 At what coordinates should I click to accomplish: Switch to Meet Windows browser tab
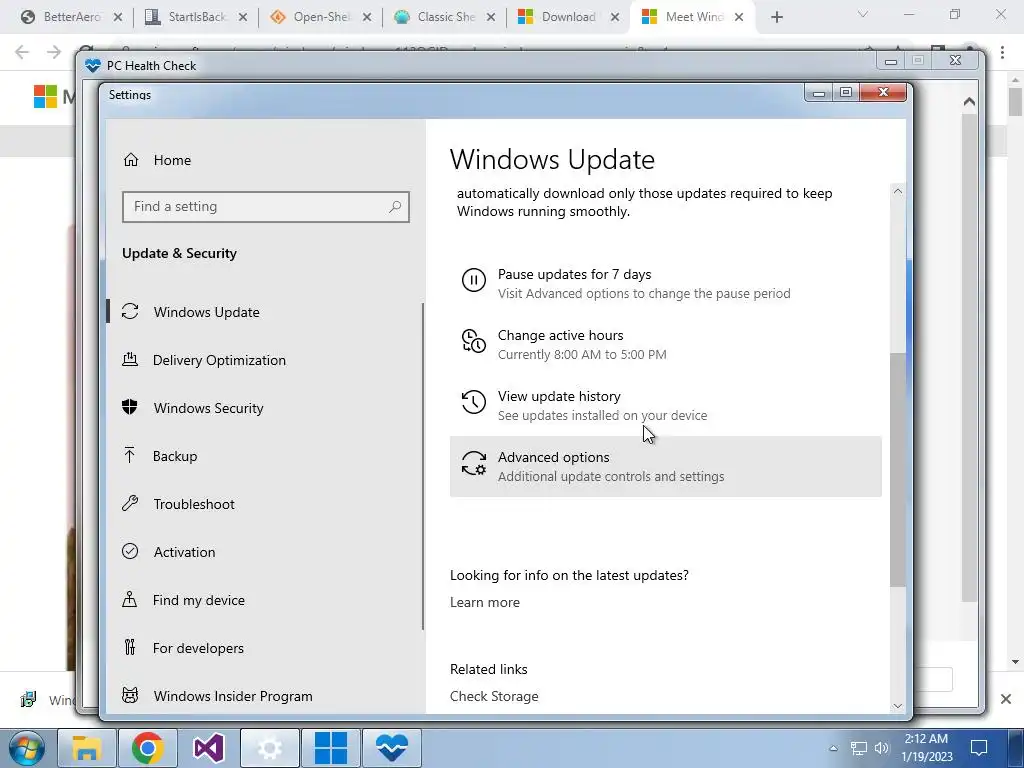coord(694,17)
